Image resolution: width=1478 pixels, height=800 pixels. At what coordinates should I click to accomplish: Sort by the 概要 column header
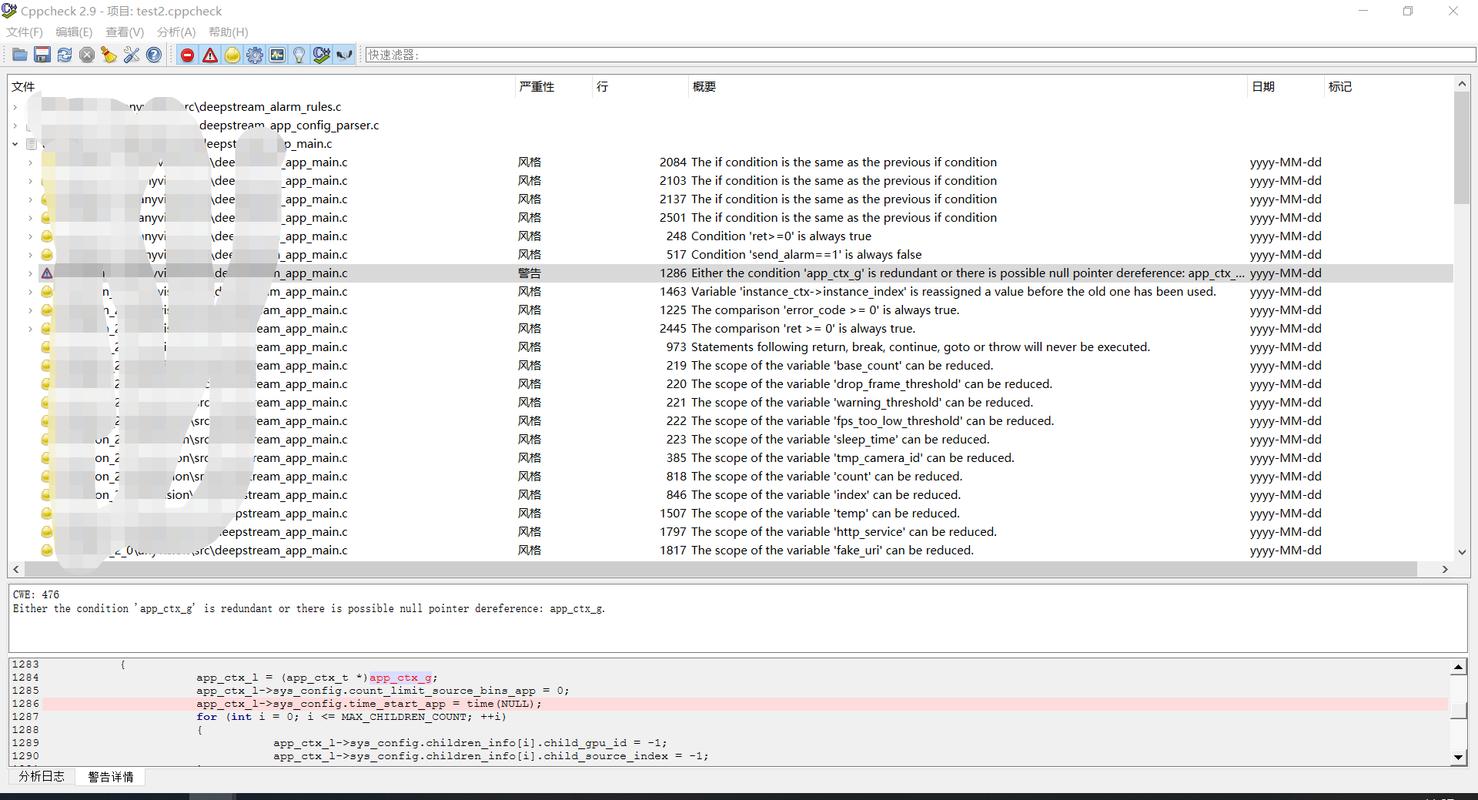968,87
